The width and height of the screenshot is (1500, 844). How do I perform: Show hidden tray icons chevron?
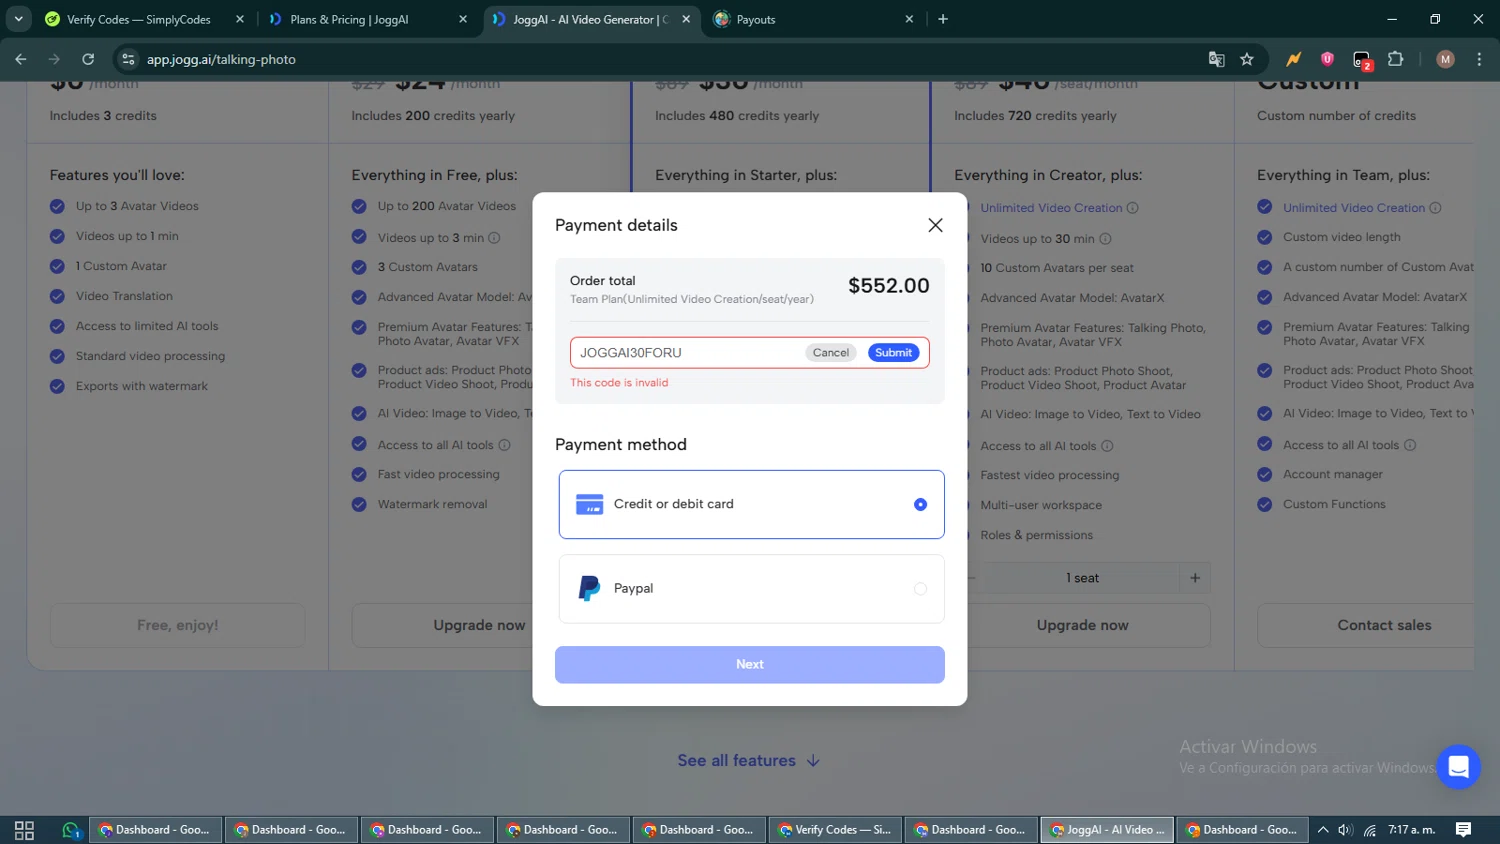click(1322, 830)
